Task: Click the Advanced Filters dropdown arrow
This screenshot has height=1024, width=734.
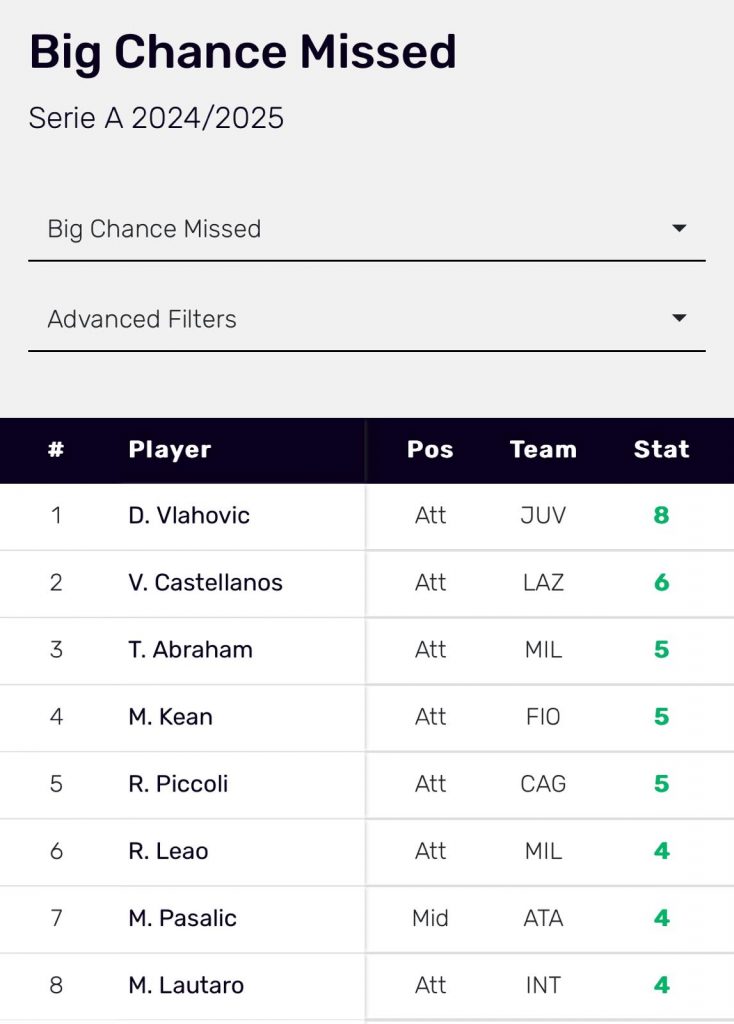Action: click(679, 319)
